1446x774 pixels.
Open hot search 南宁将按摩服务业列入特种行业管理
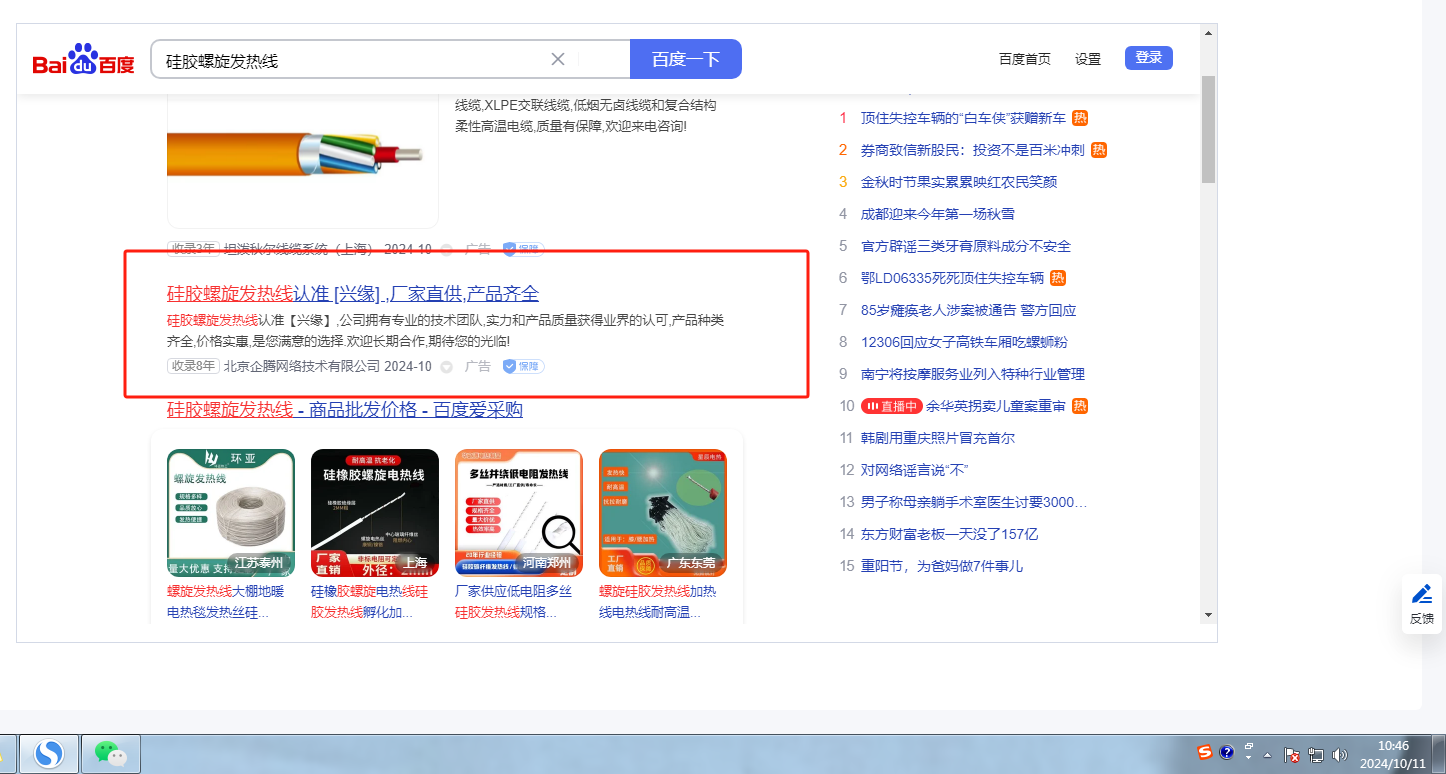[973, 374]
